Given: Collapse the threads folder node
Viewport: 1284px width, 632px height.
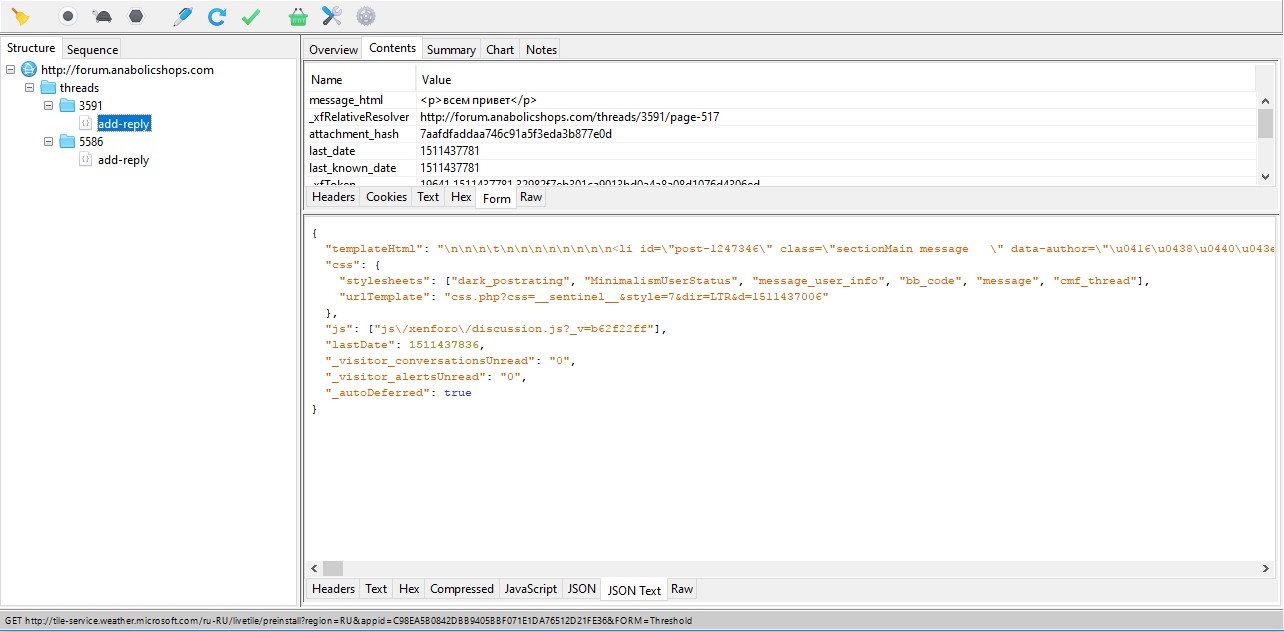Looking at the screenshot, I should pos(30,88).
